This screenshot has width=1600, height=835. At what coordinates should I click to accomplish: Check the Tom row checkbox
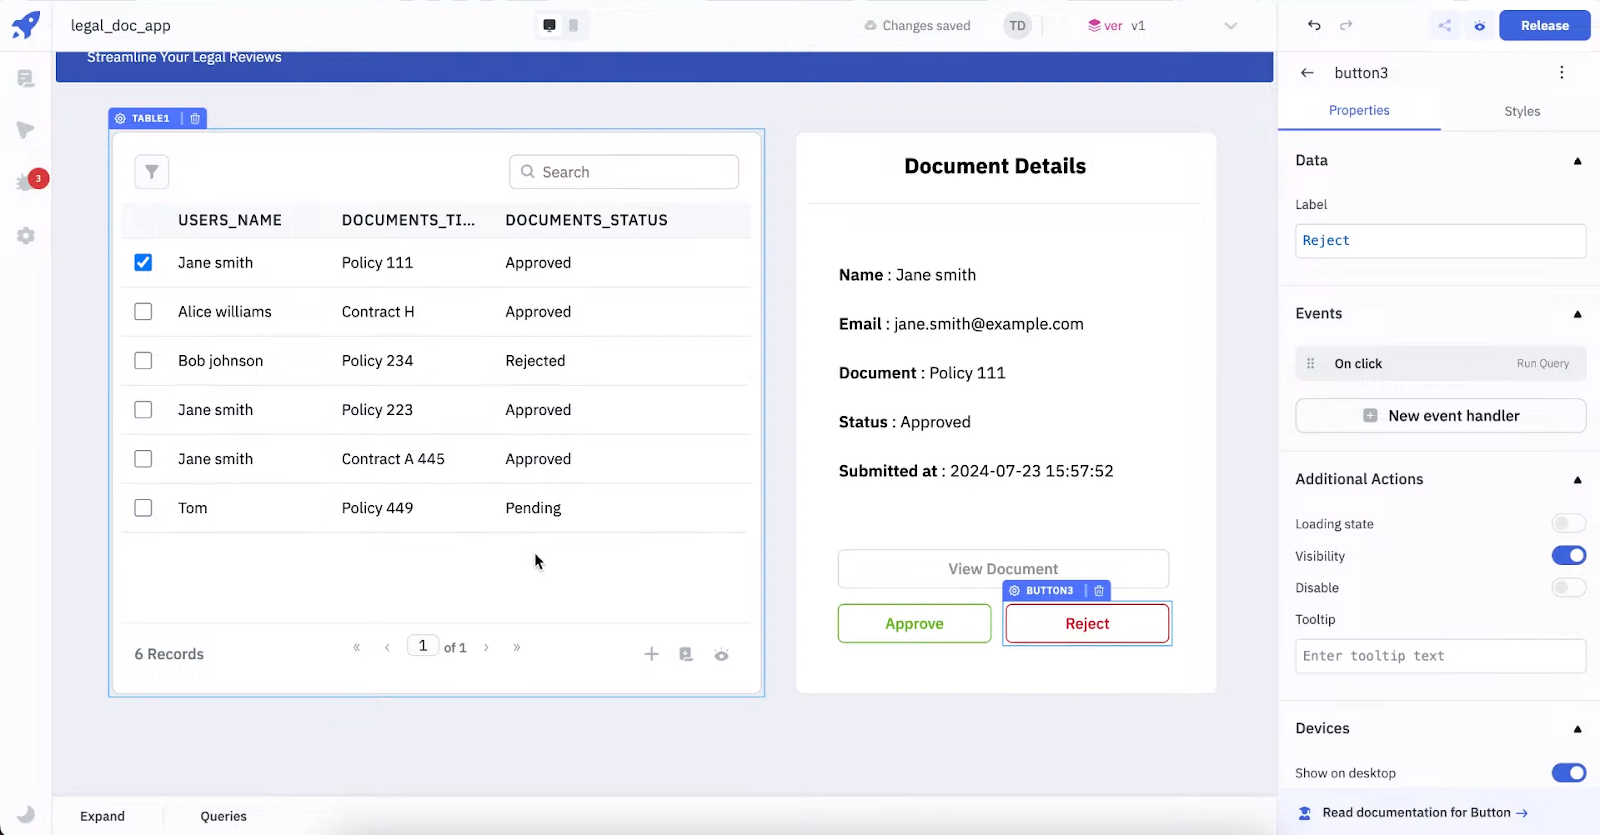143,507
